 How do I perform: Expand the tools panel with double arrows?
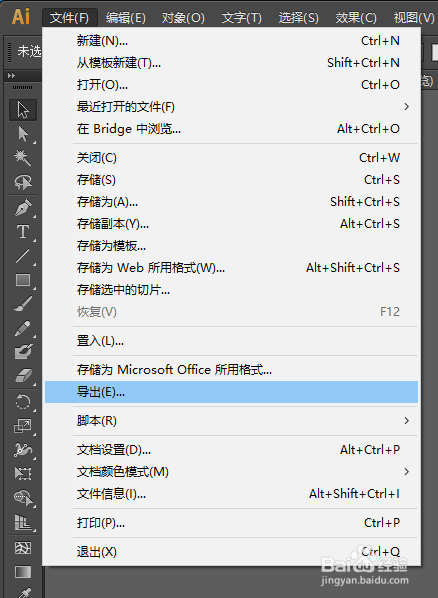point(11,76)
